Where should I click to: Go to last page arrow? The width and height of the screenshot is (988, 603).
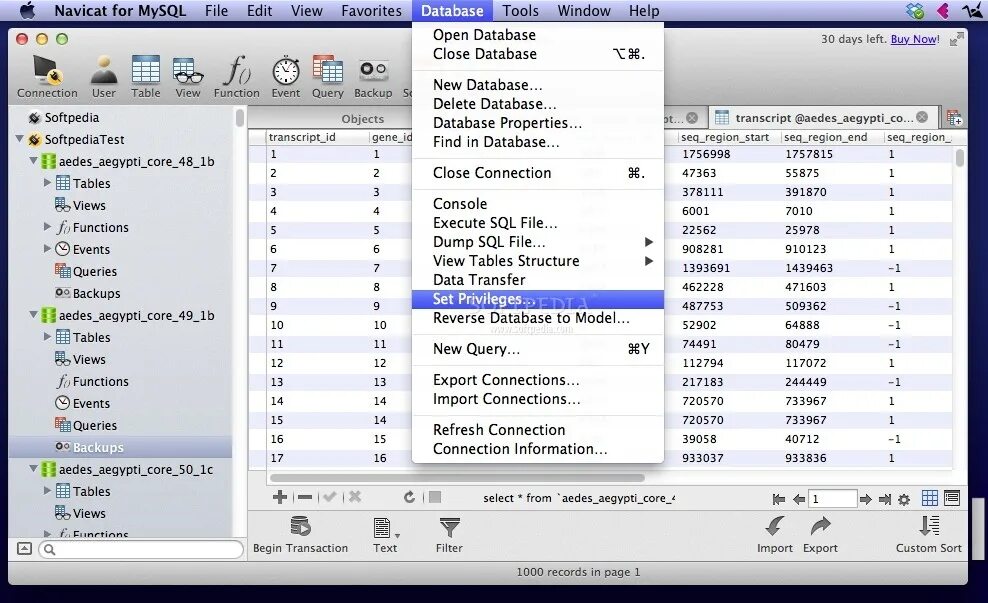coord(885,499)
